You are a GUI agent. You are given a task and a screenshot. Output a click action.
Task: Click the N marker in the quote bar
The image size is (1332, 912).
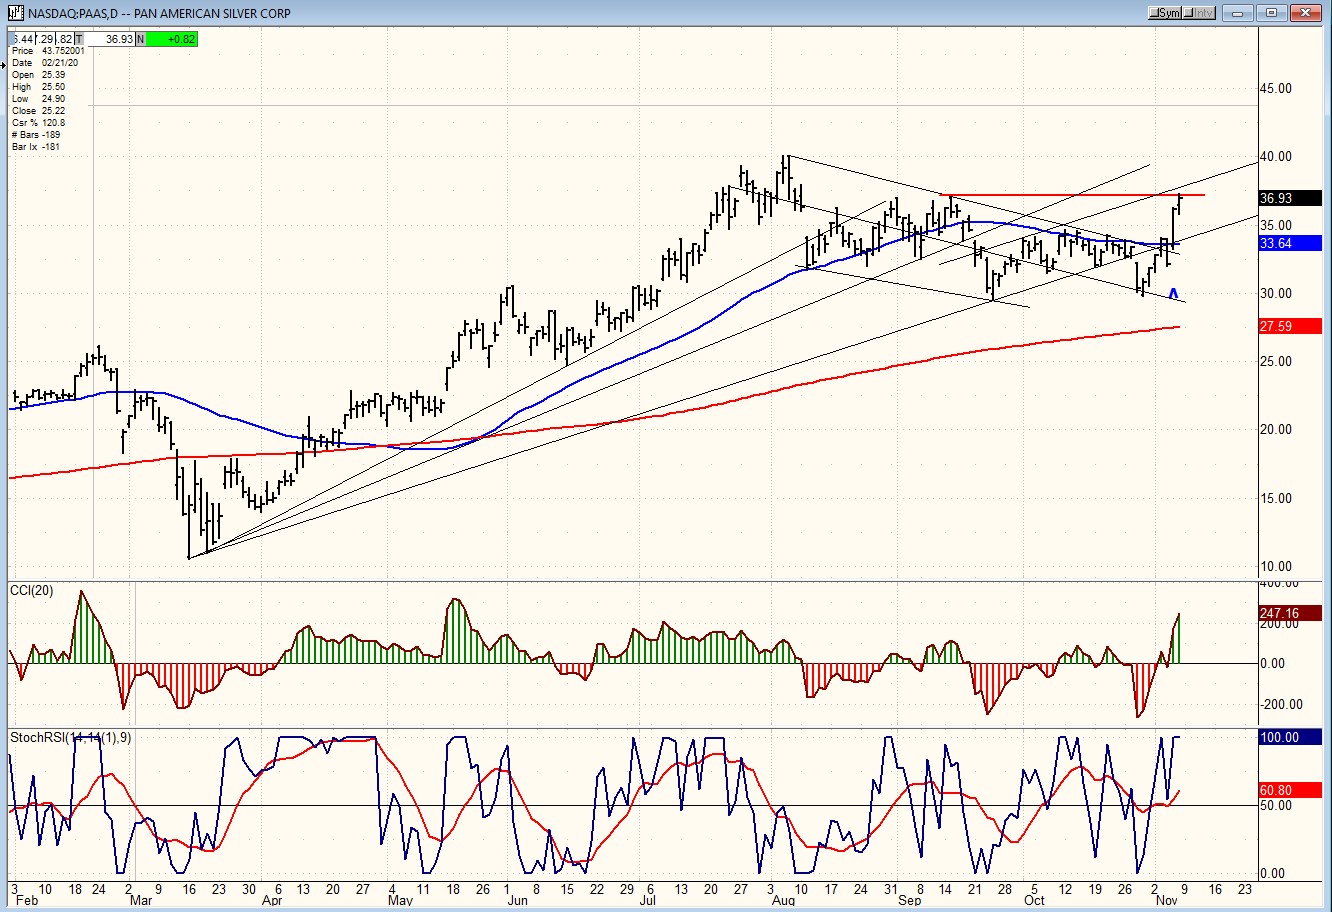click(x=140, y=39)
